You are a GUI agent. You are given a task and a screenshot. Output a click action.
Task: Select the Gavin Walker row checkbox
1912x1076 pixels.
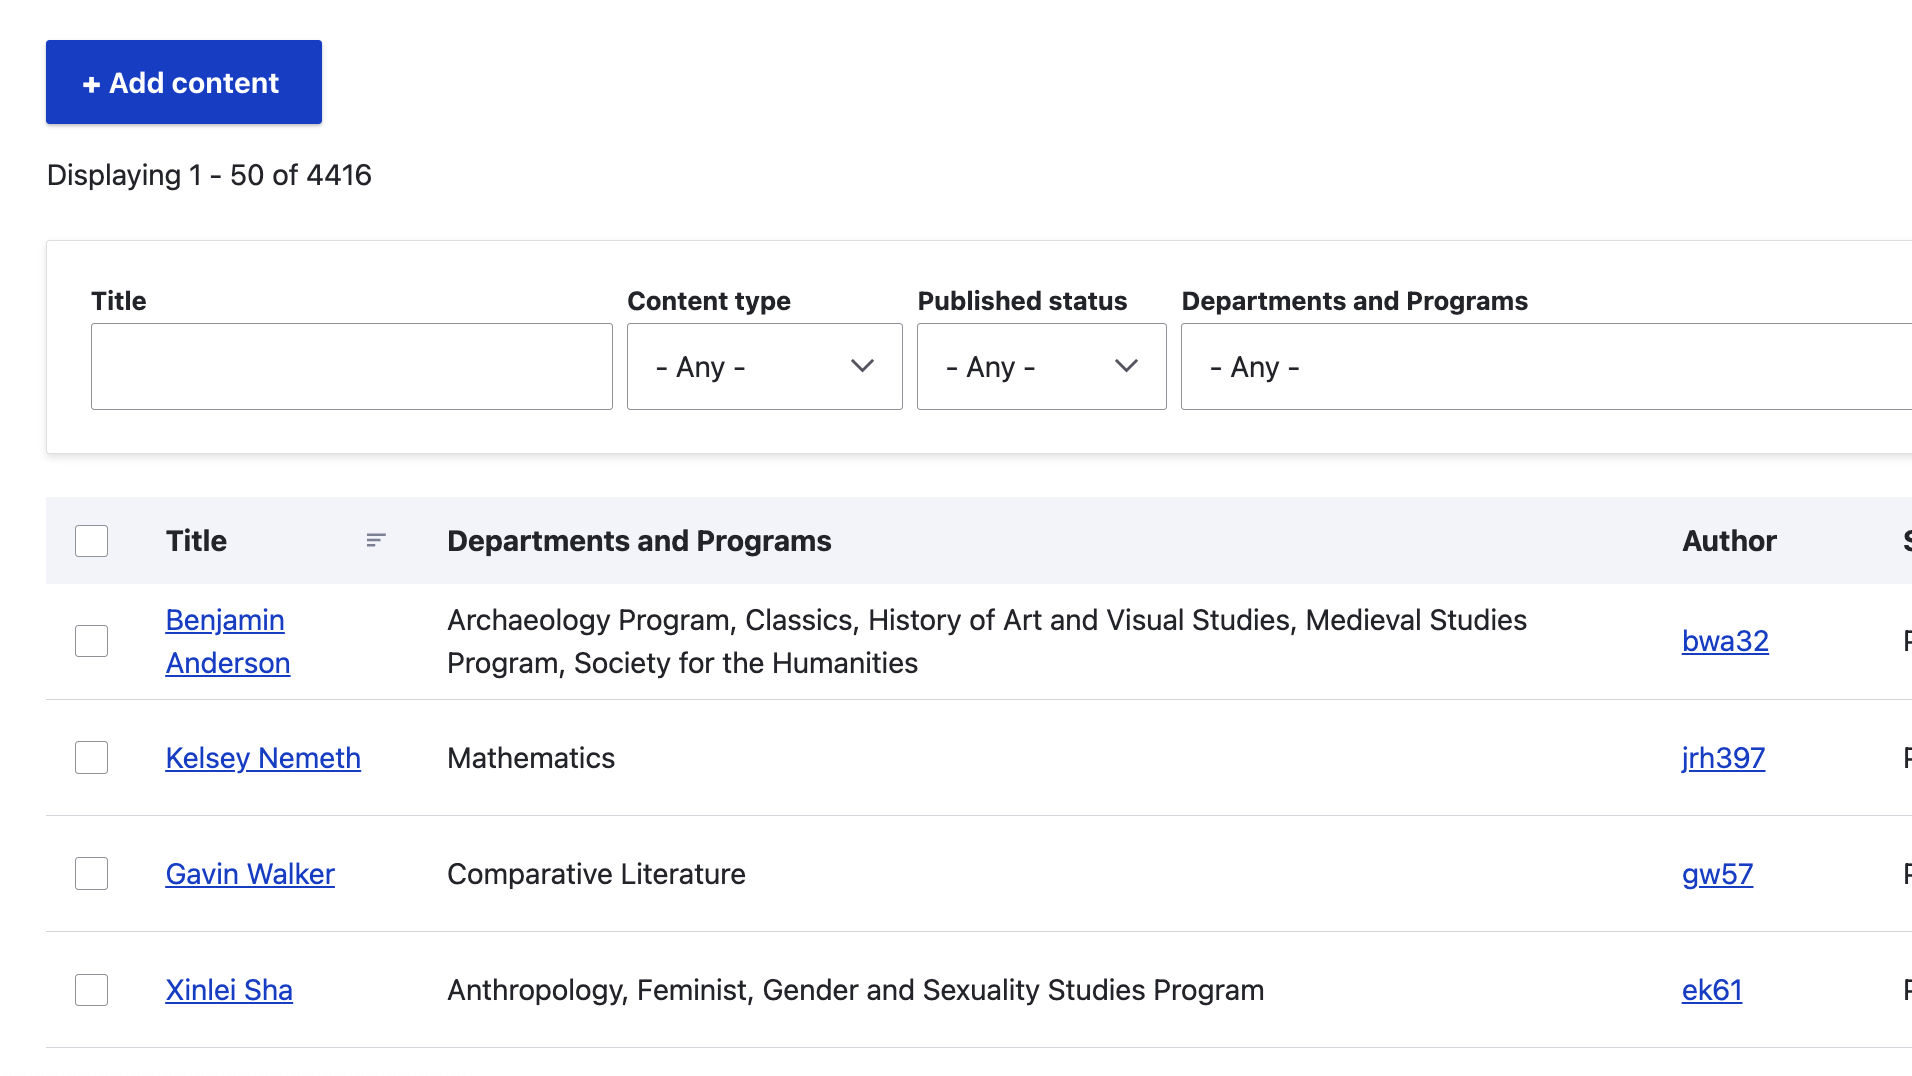tap(91, 874)
